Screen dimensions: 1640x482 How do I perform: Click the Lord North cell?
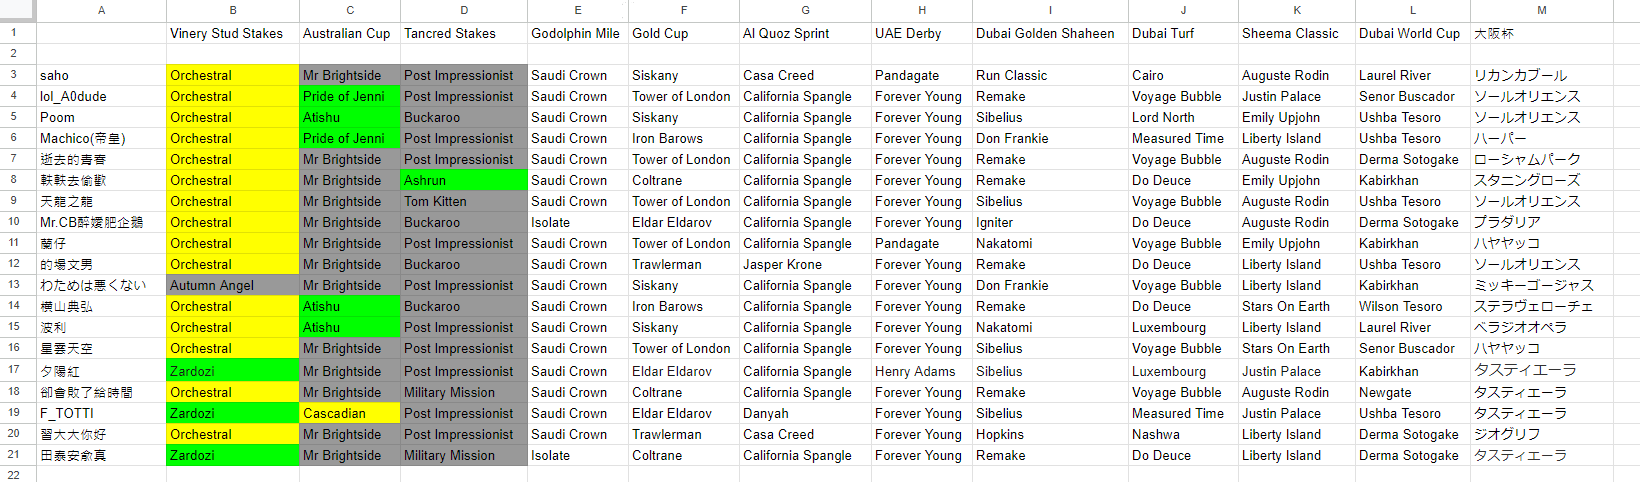pyautogui.click(x=1183, y=117)
